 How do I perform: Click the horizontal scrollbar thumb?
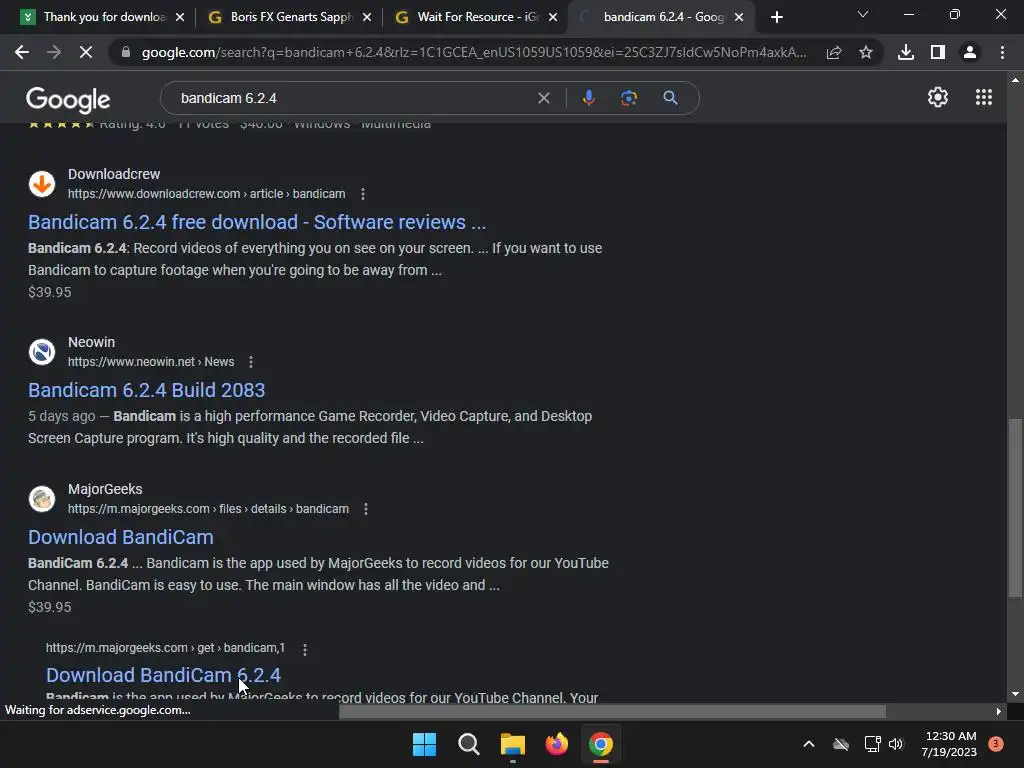coord(613,711)
